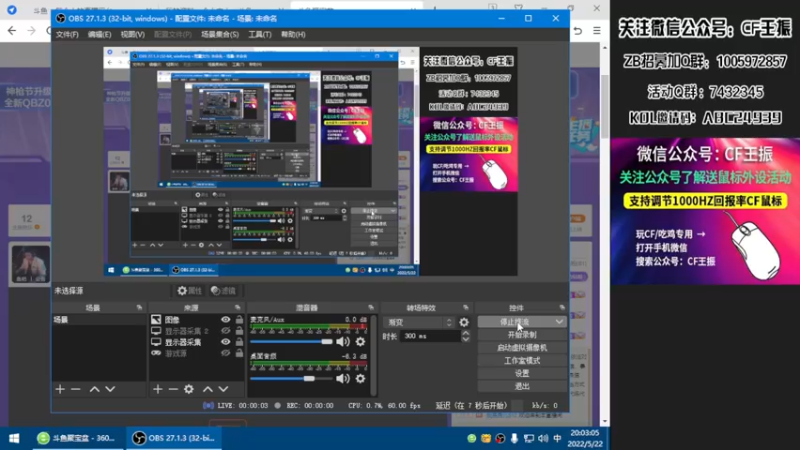This screenshot has width=800, height=450.
Task: Switch to the 斗鱼 browser taskbar button
Action: tap(78, 438)
